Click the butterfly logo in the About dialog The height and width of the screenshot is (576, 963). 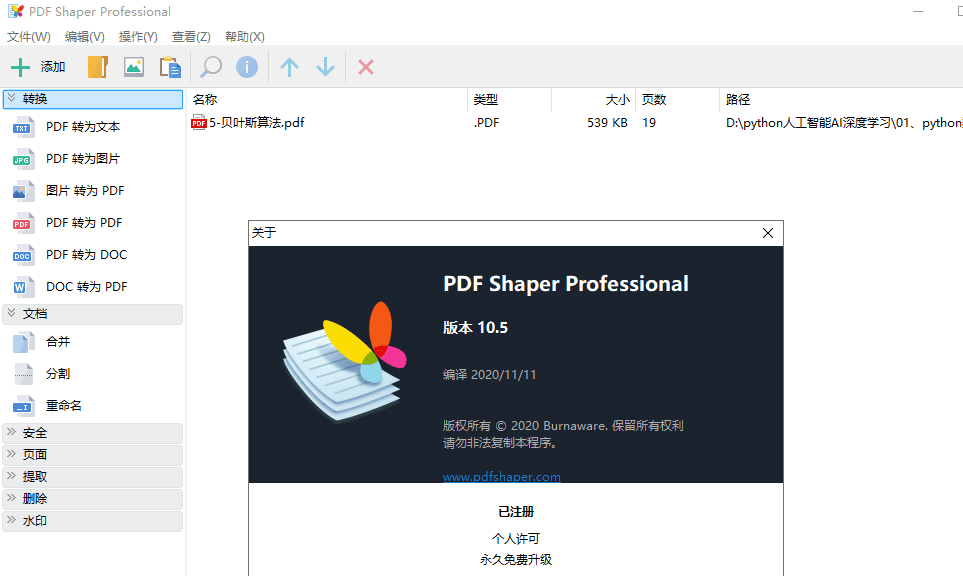click(344, 361)
